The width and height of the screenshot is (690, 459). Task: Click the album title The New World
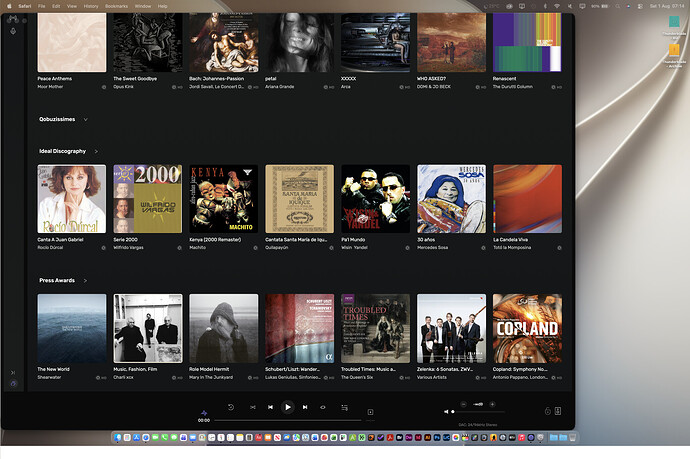pos(53,369)
